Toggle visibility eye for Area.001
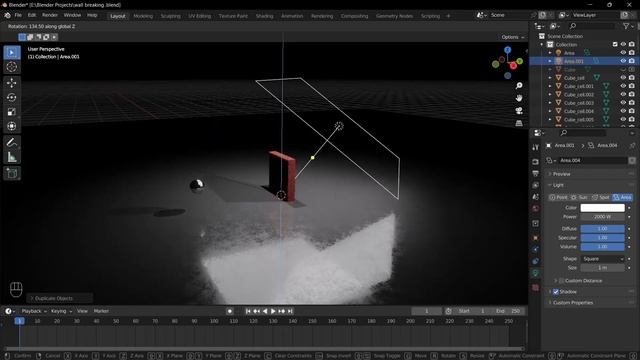640x360 pixels. (623, 61)
